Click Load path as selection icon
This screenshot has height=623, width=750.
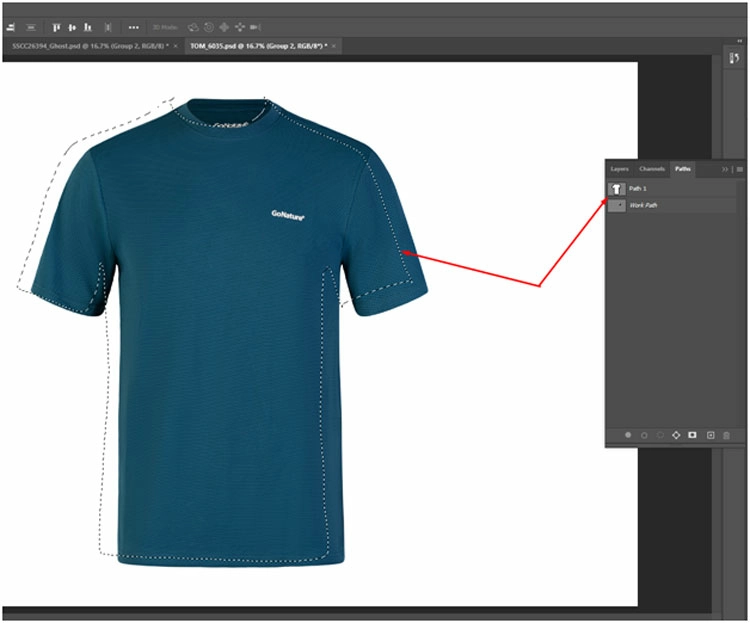point(660,435)
